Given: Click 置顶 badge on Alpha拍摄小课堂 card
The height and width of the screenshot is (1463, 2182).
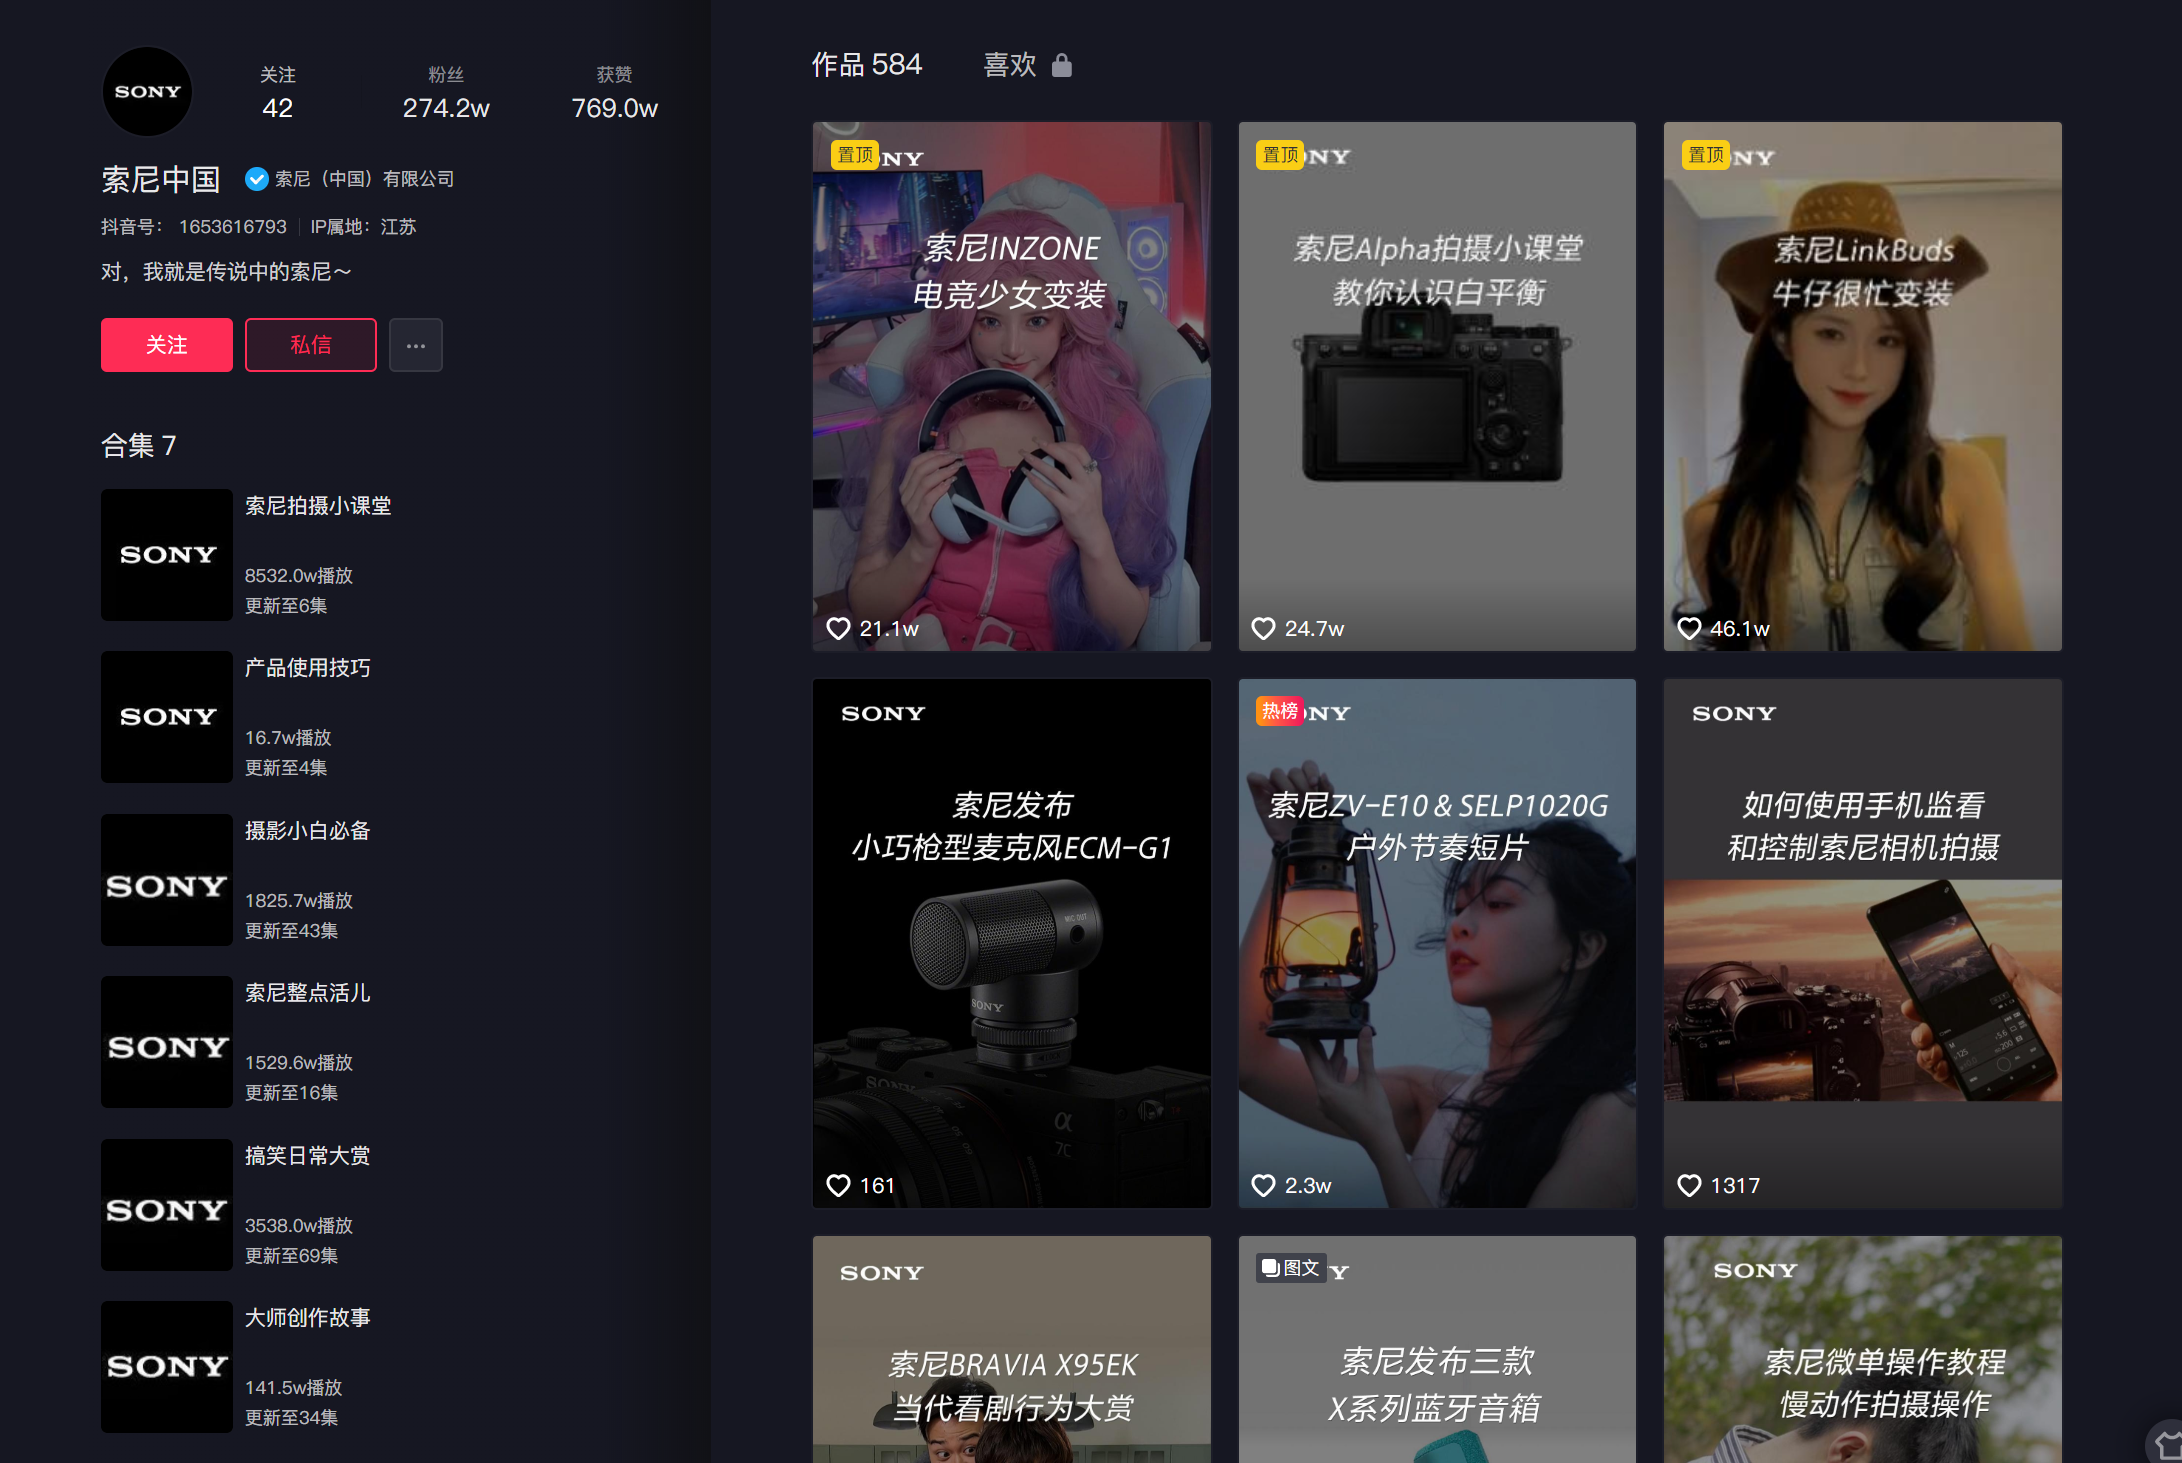Looking at the screenshot, I should click(1280, 155).
